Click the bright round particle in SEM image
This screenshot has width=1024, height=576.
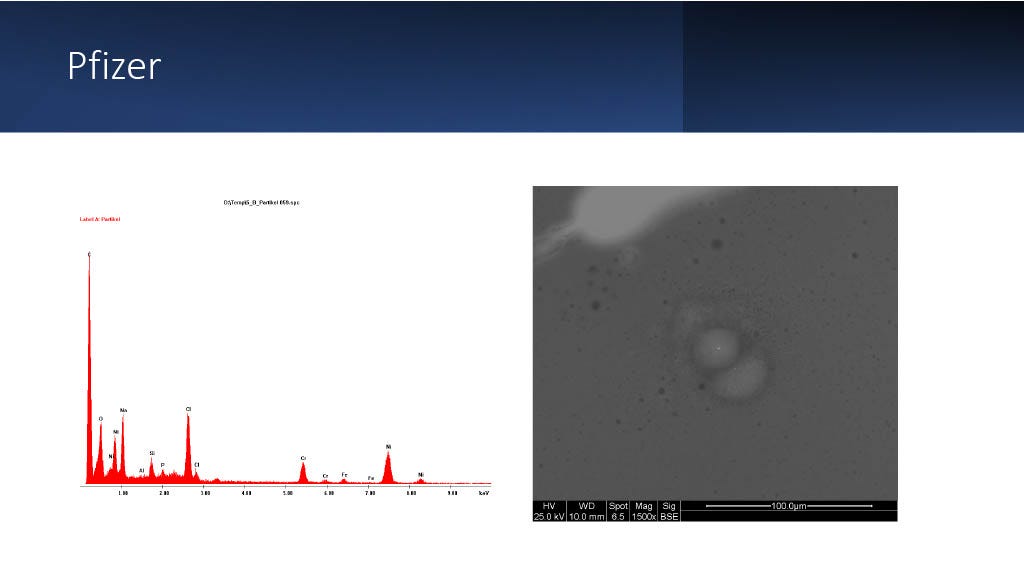(716, 347)
